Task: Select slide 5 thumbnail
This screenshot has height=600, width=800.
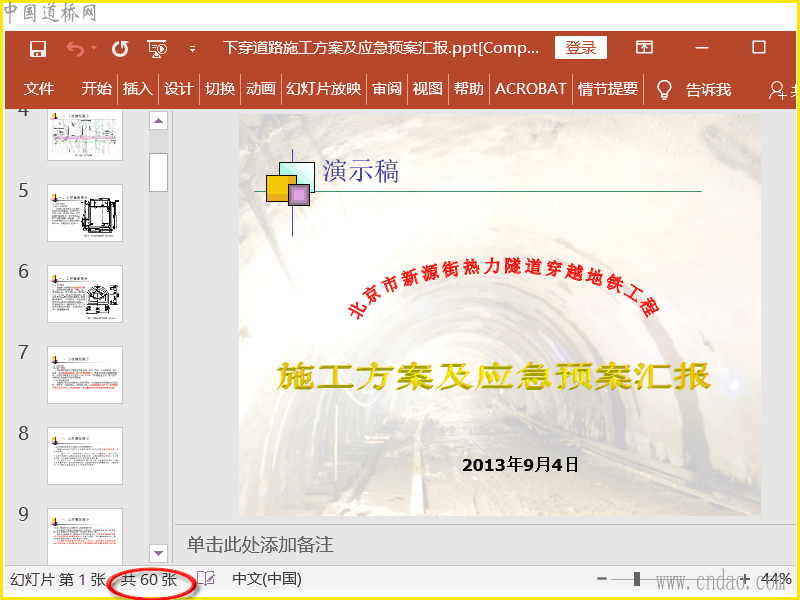Action: click(85, 213)
